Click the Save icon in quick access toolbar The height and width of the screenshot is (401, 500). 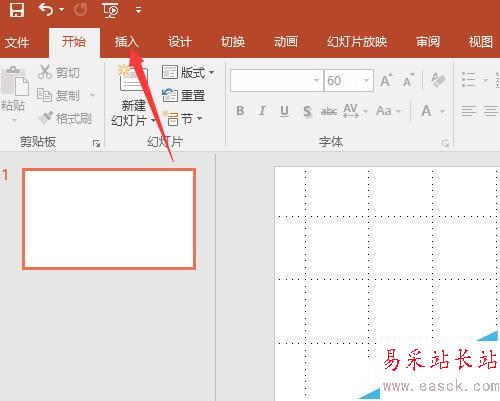pos(17,10)
